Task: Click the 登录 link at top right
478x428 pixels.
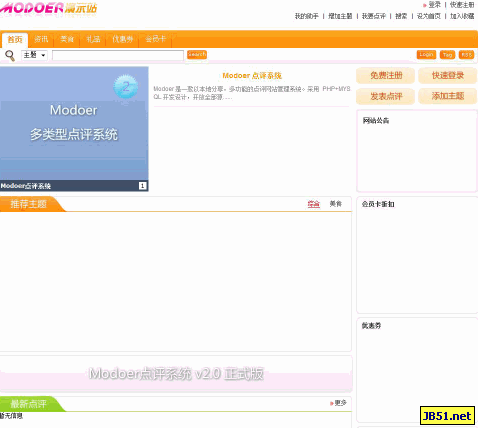Action: pos(434,5)
